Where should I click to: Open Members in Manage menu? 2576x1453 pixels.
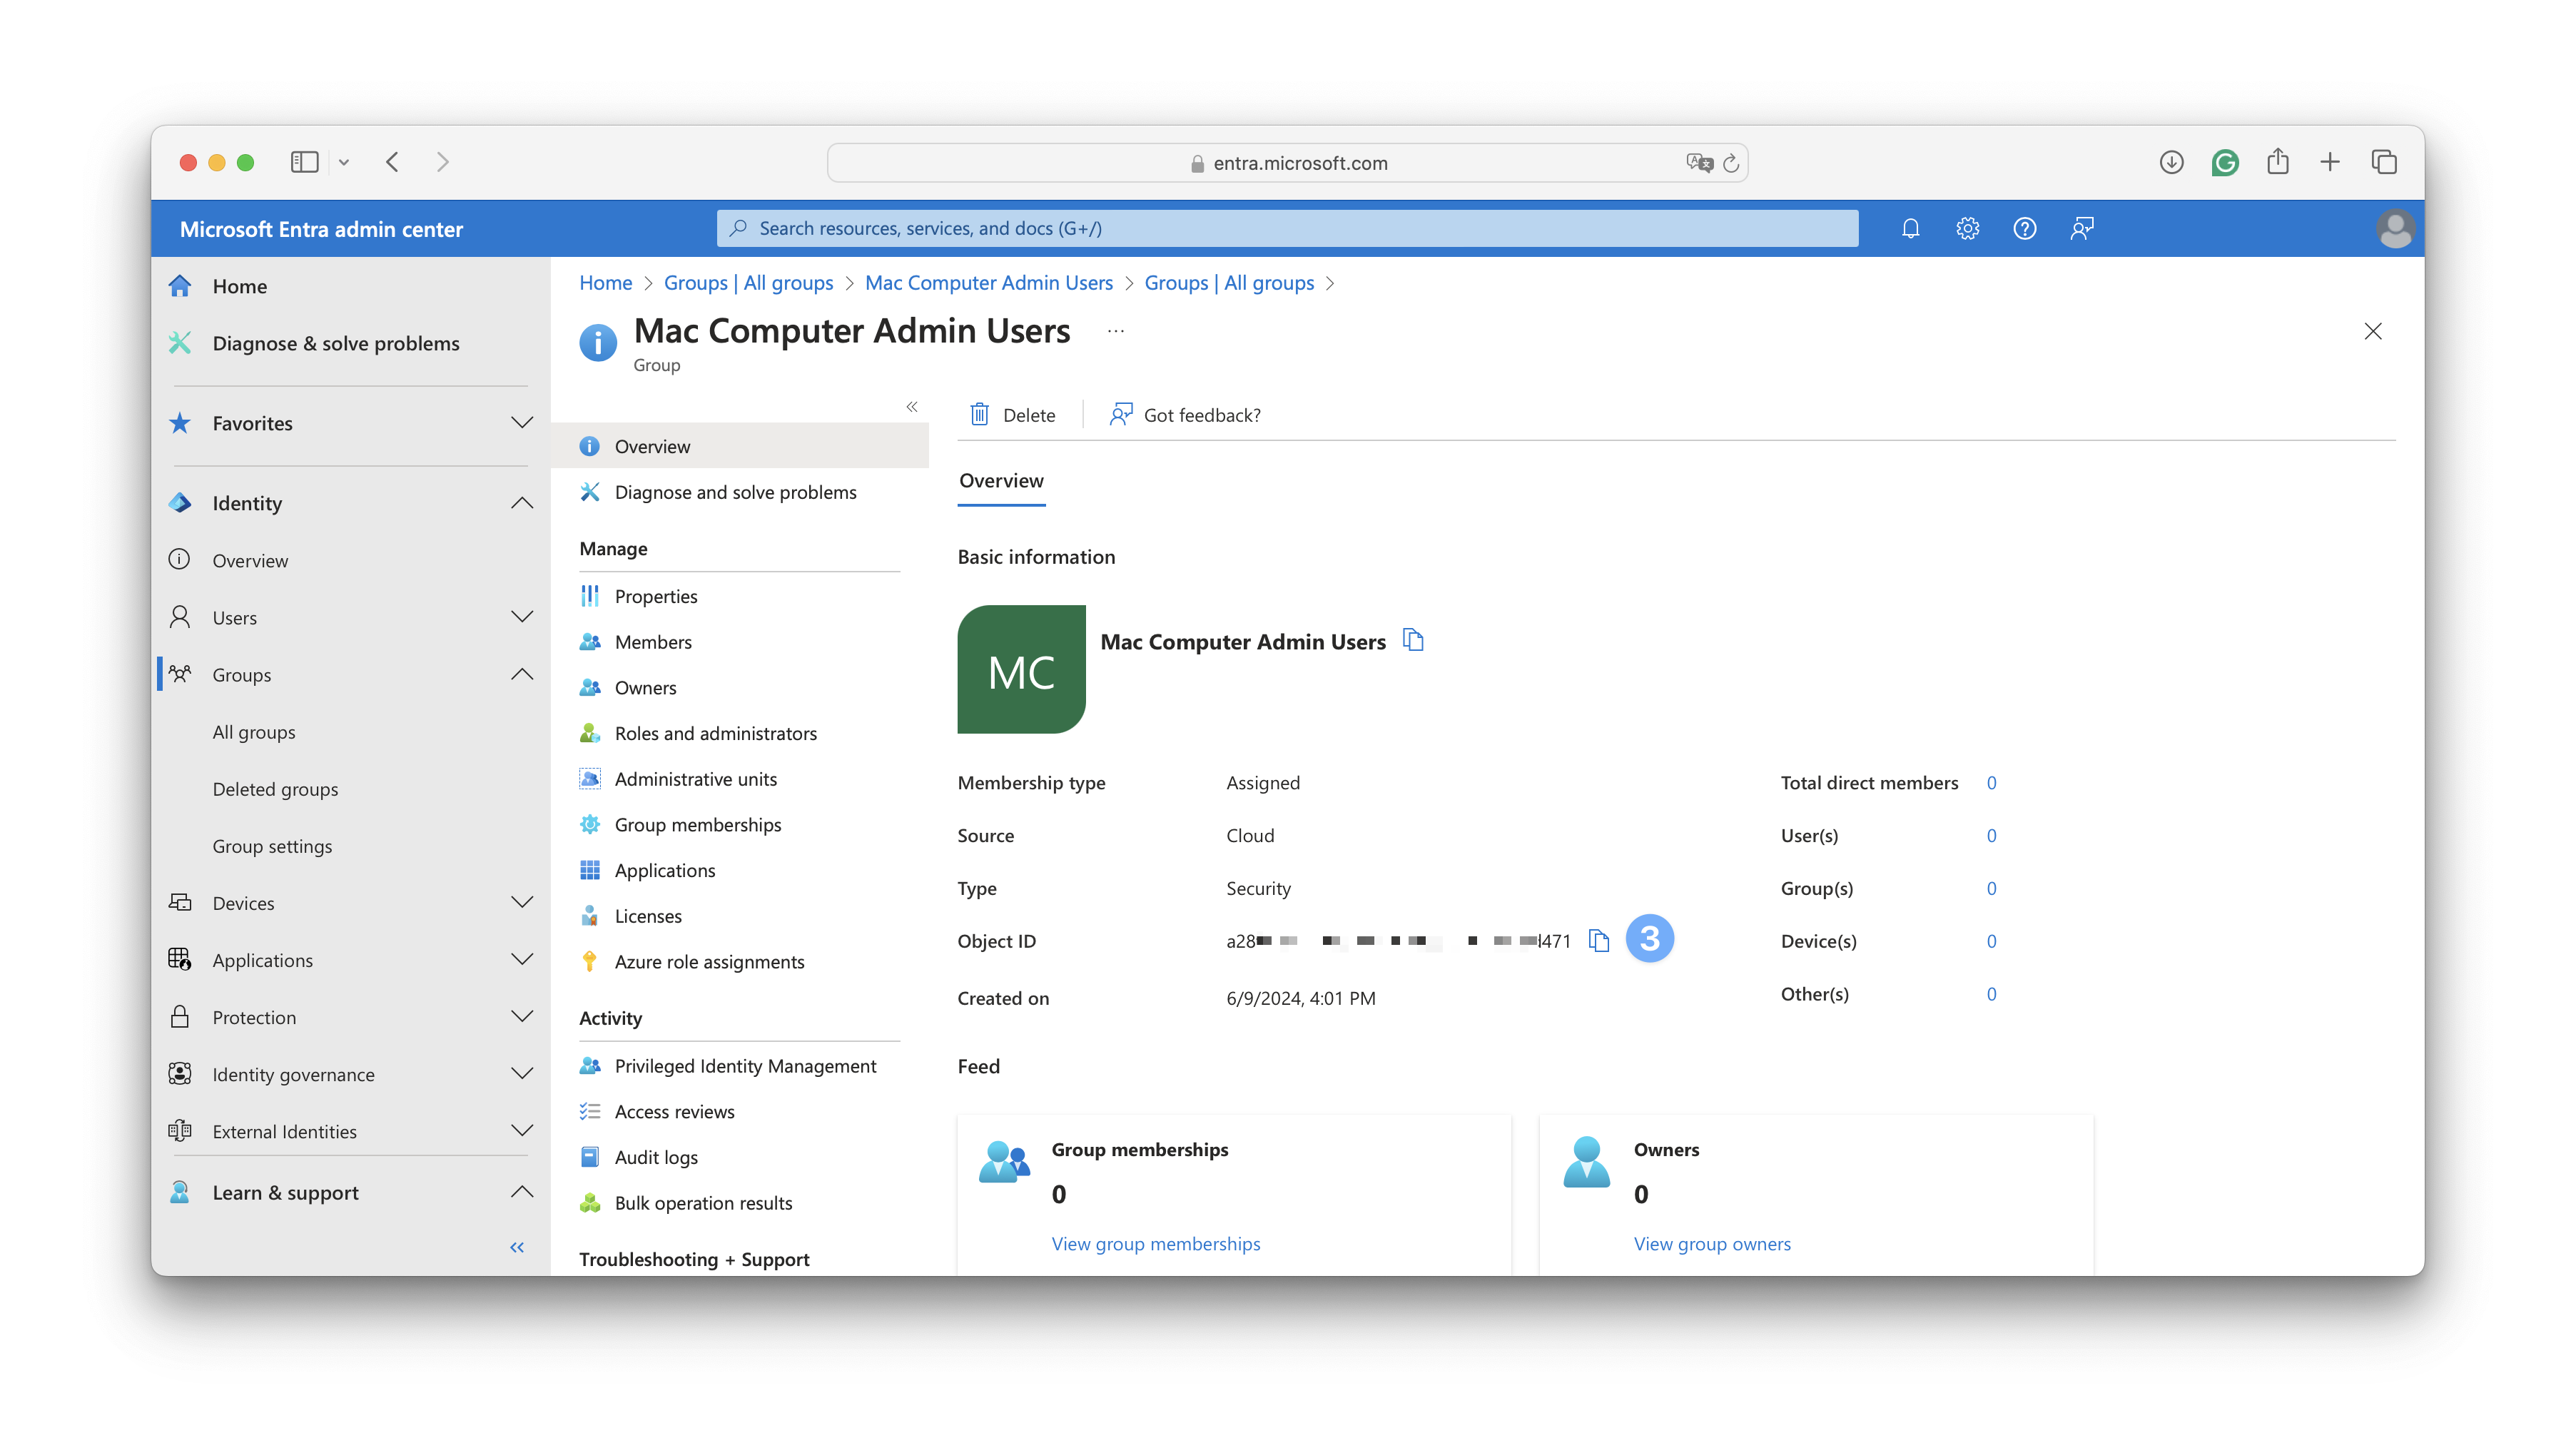click(652, 642)
